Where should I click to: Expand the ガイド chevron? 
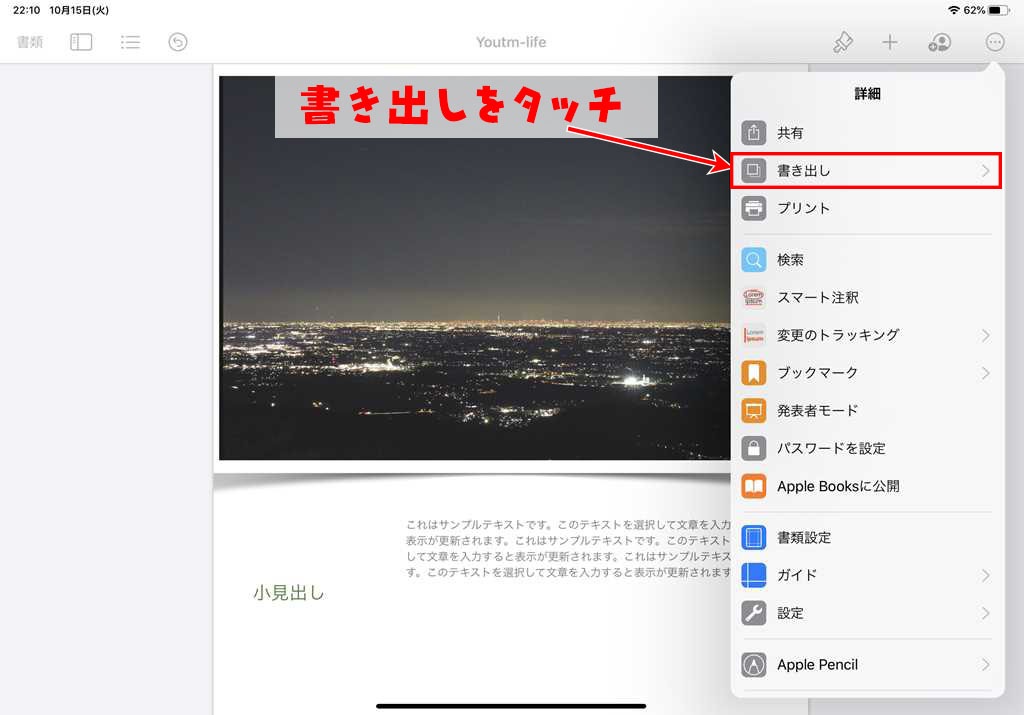coord(985,575)
